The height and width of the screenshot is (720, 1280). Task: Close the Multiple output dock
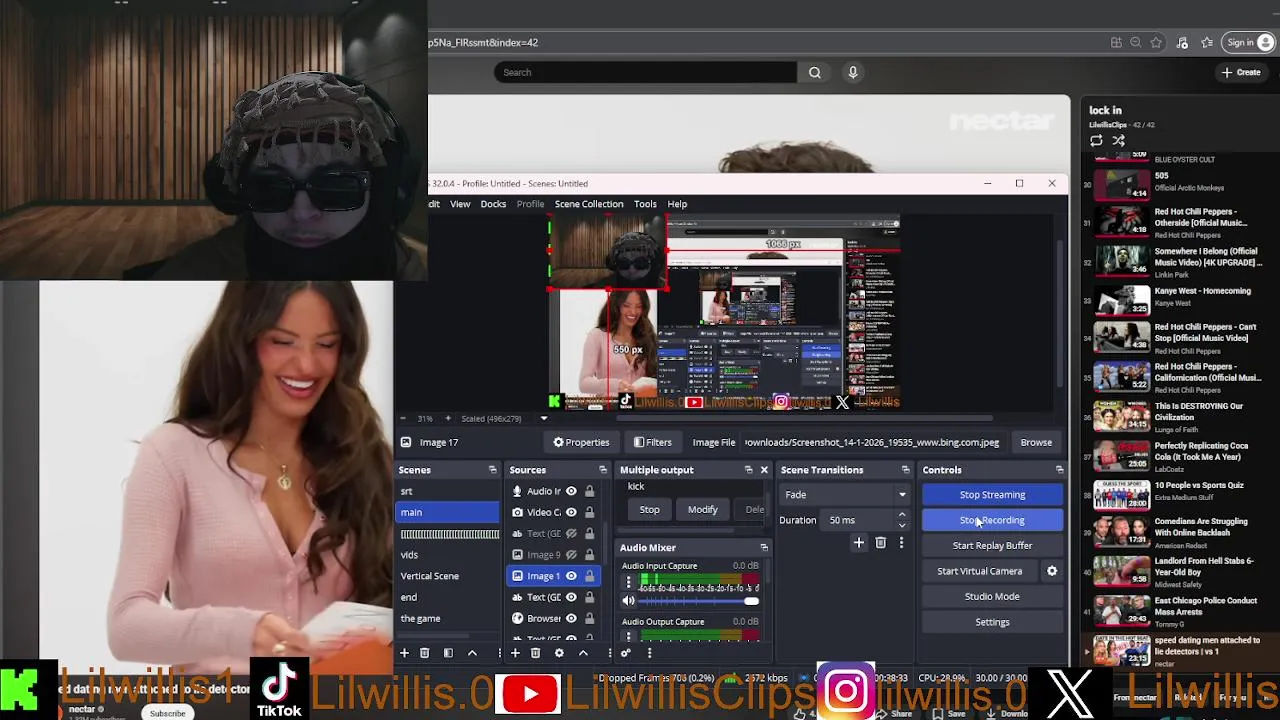(x=764, y=470)
